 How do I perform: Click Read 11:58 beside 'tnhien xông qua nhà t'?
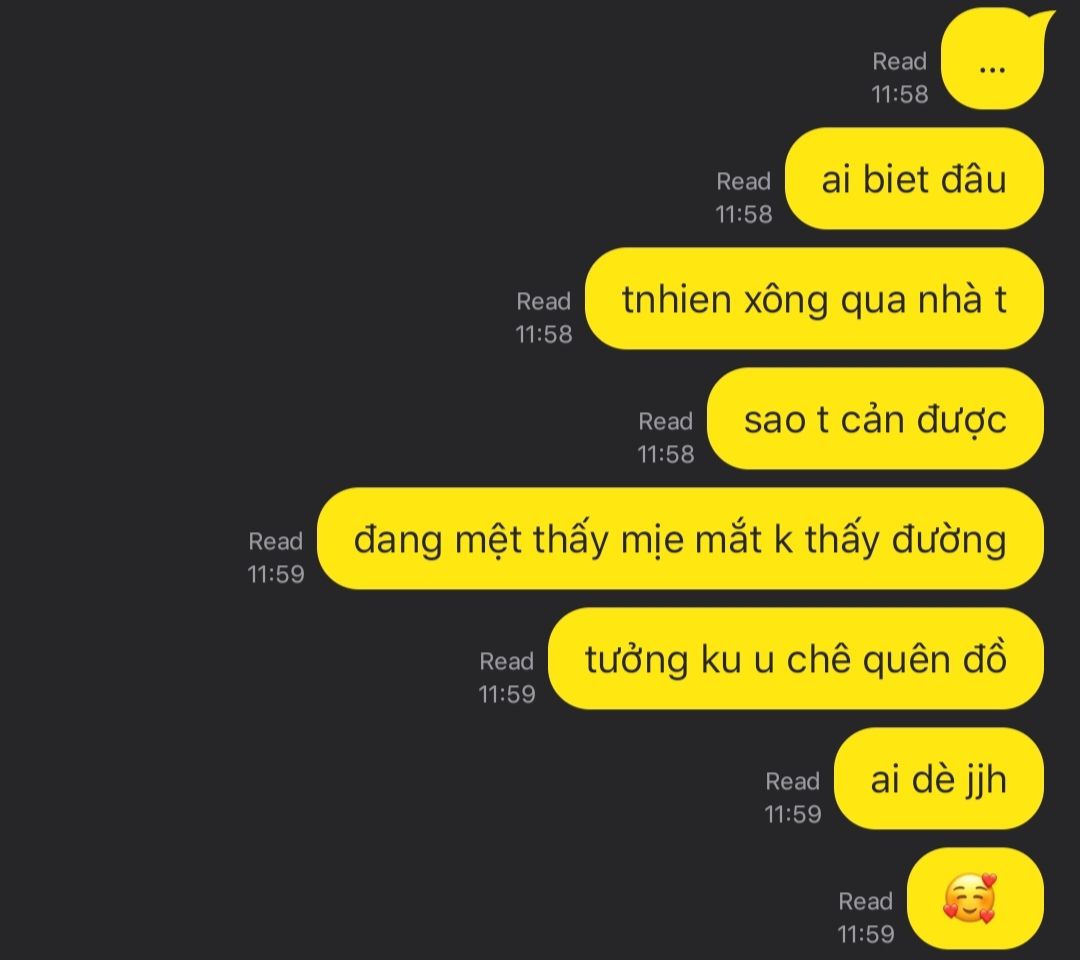point(544,317)
